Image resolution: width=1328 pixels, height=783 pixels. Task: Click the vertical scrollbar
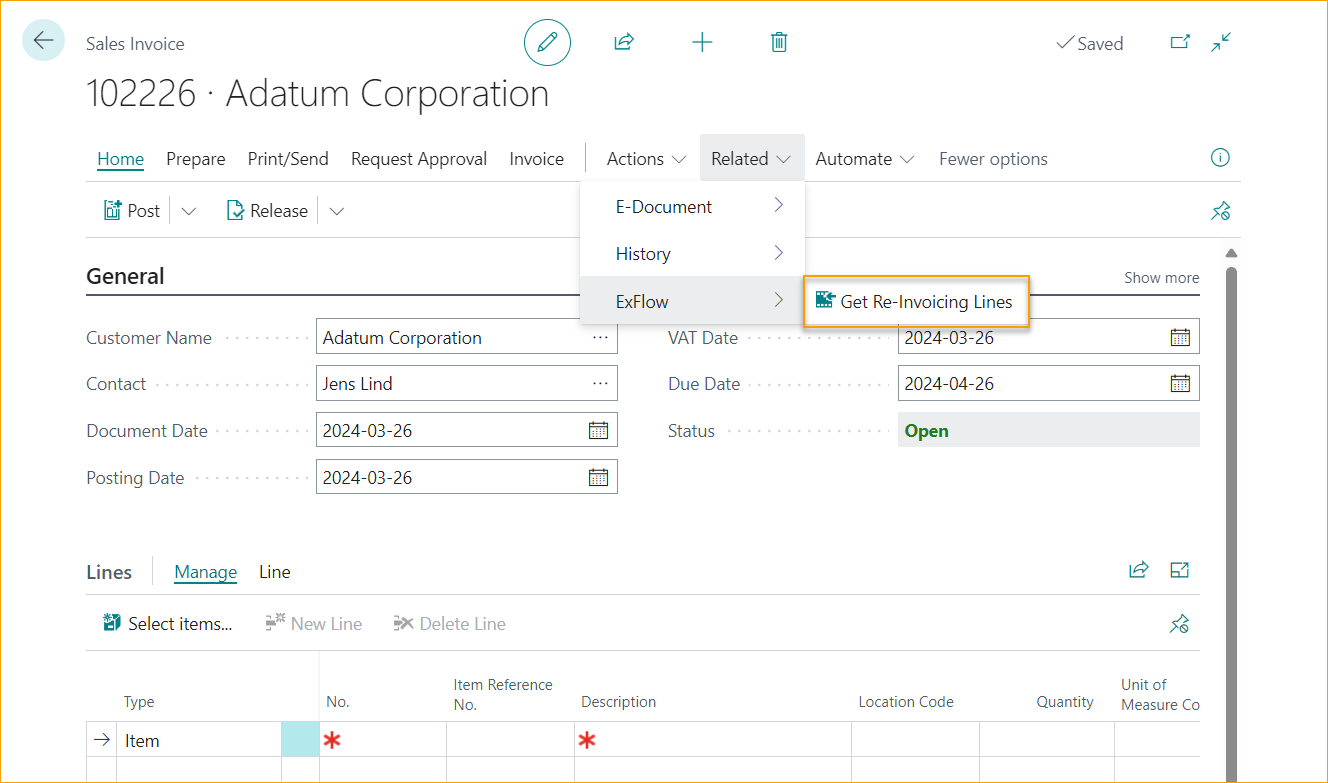[x=1231, y=500]
